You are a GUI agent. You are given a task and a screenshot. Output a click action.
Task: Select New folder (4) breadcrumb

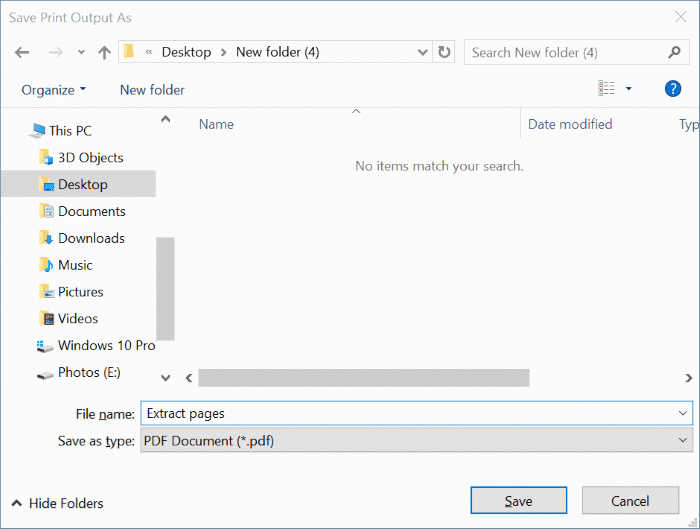[277, 52]
